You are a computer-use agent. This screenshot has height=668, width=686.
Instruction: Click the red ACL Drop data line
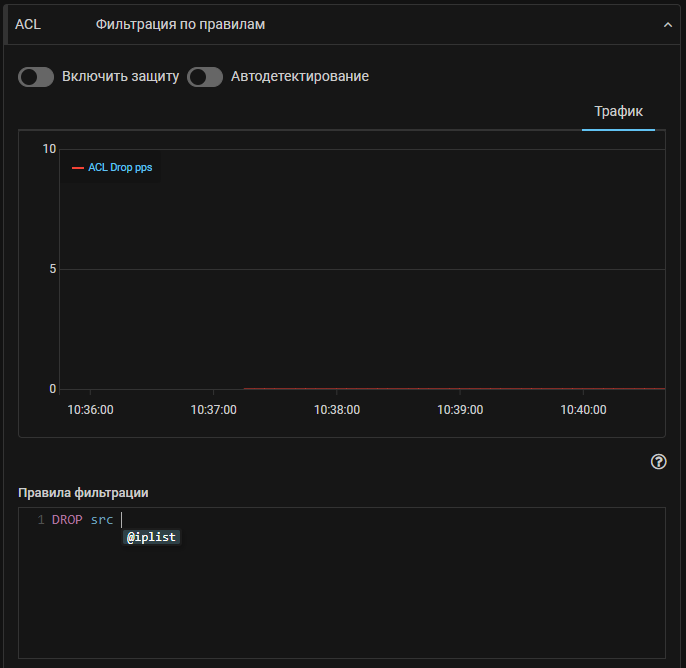[x=450, y=388]
